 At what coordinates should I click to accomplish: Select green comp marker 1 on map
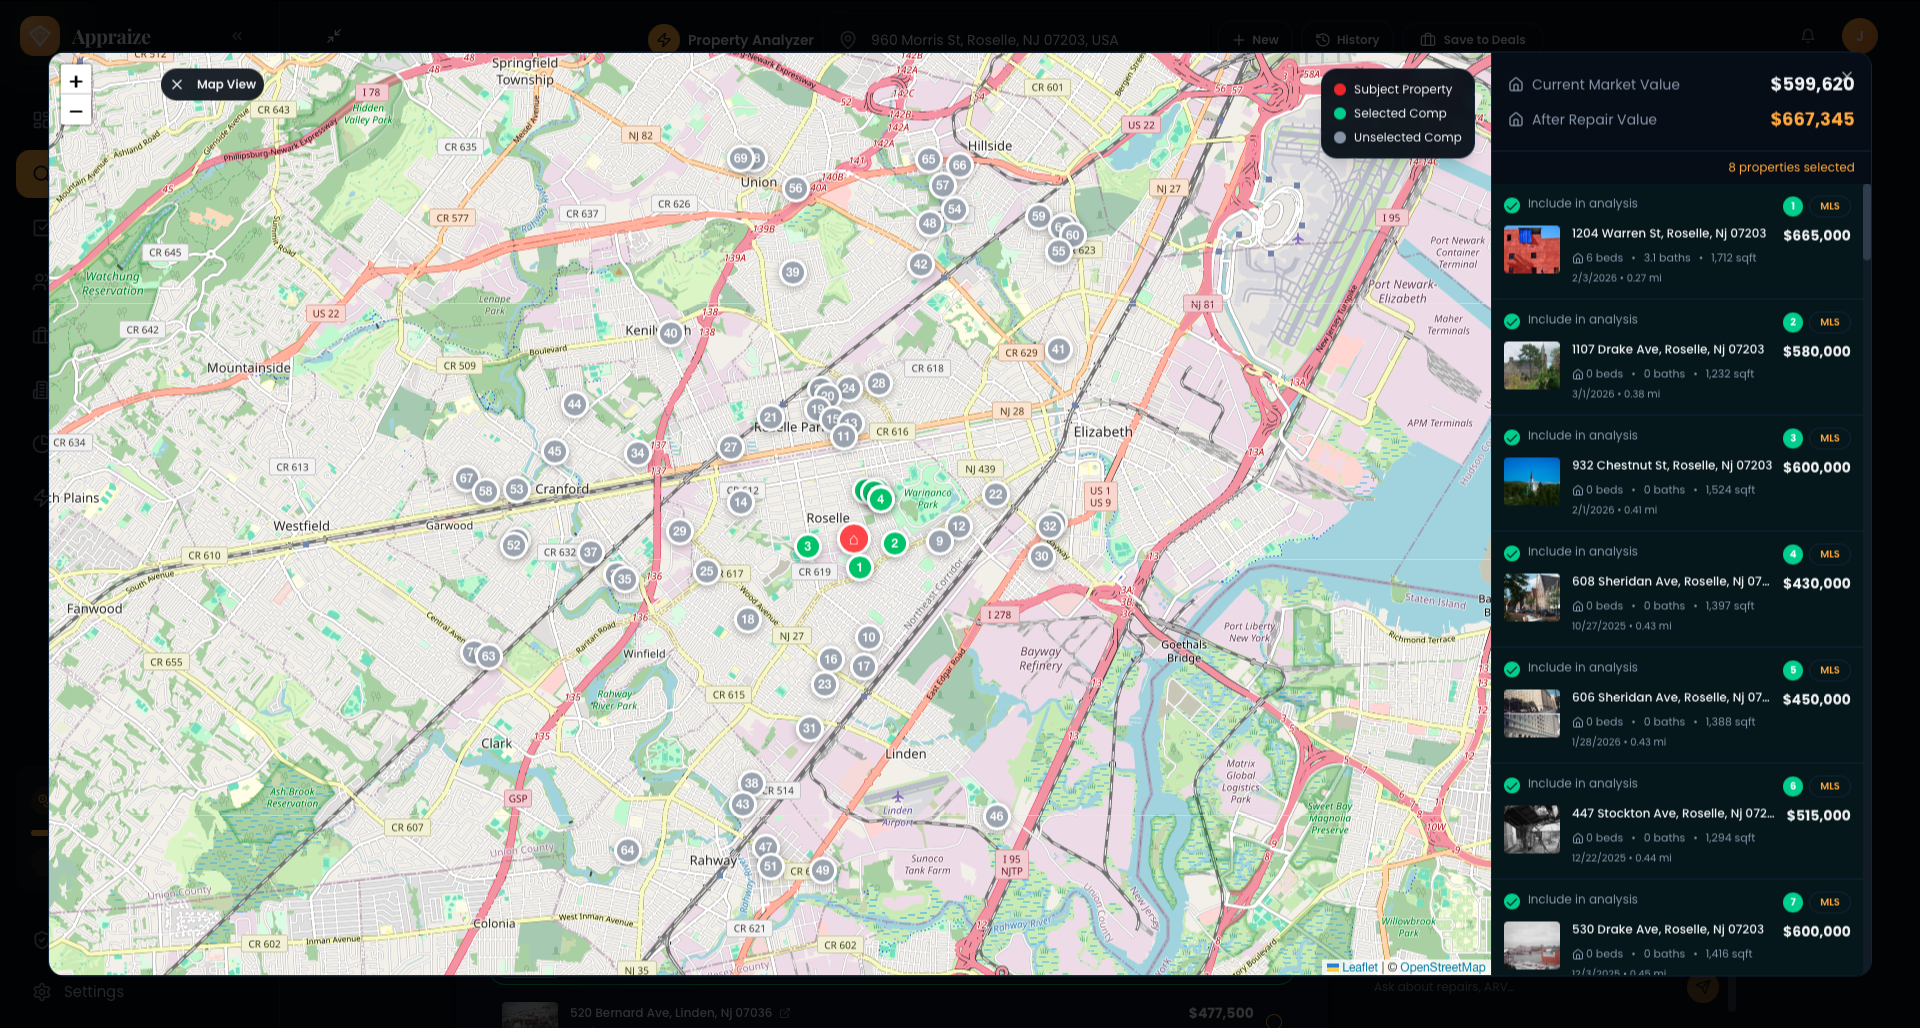click(x=859, y=567)
